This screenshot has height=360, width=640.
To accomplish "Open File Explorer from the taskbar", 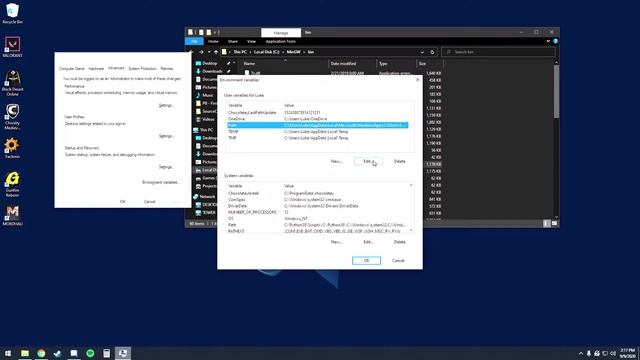I will 25,353.
